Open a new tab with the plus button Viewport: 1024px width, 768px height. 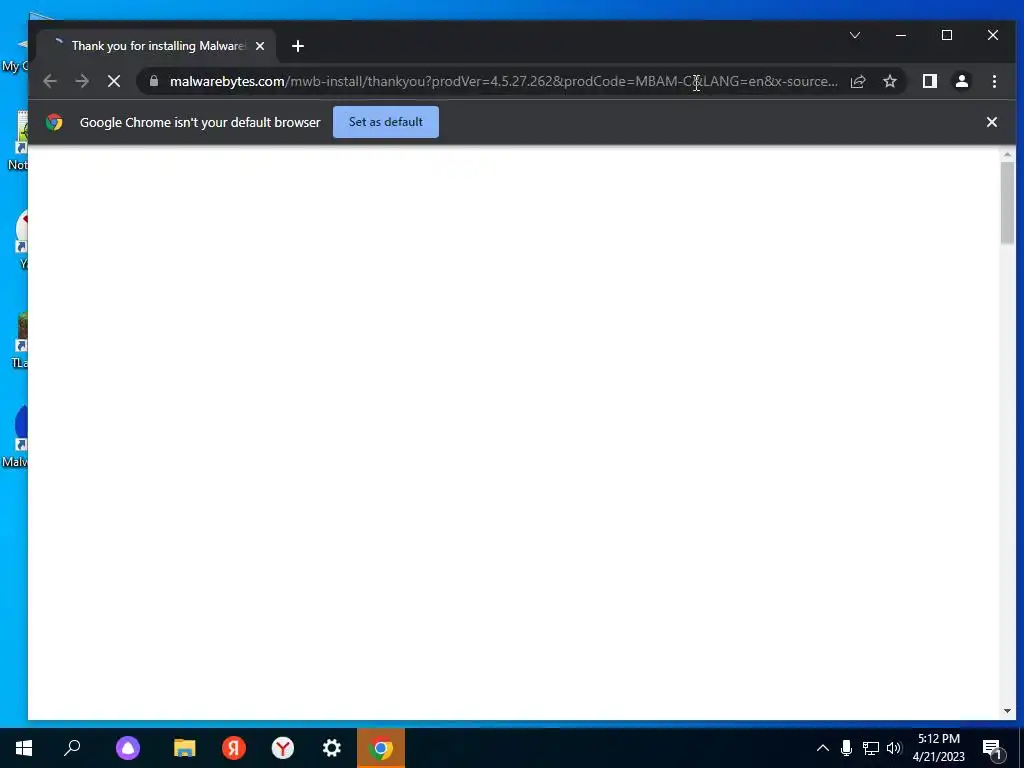pos(298,46)
